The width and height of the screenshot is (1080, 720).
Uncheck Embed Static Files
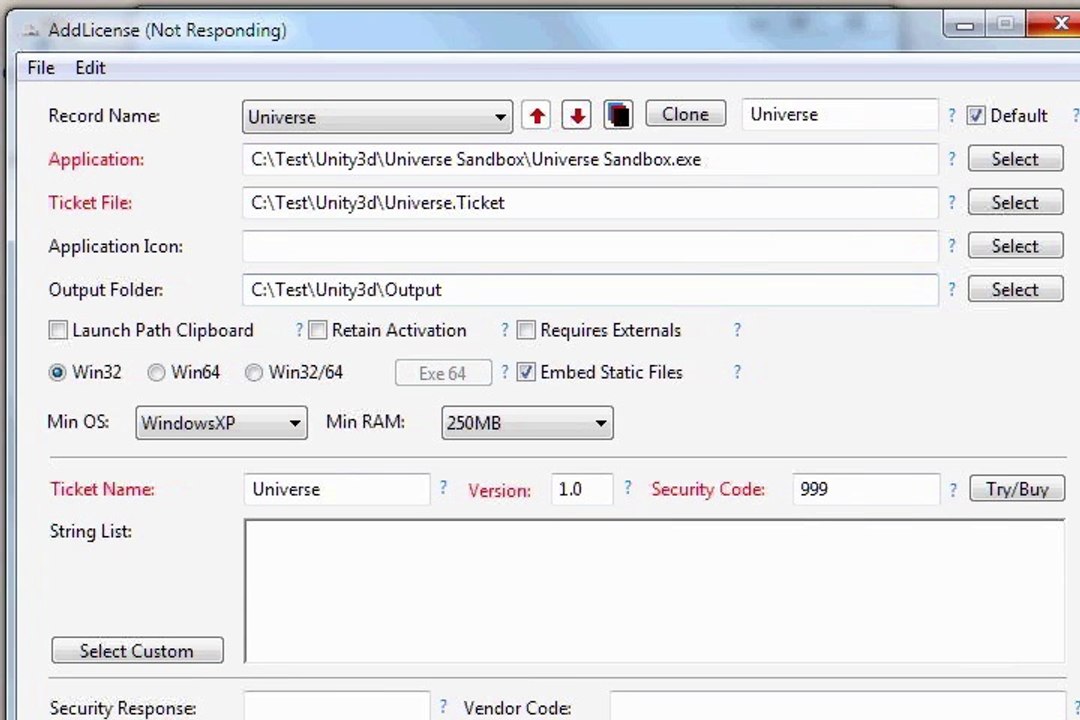coord(526,372)
